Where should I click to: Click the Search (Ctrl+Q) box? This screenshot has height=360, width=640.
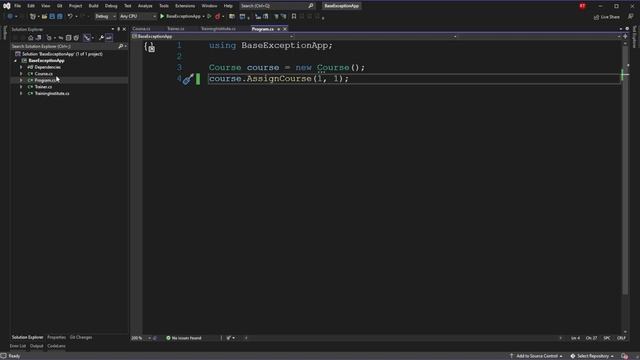point(277,6)
